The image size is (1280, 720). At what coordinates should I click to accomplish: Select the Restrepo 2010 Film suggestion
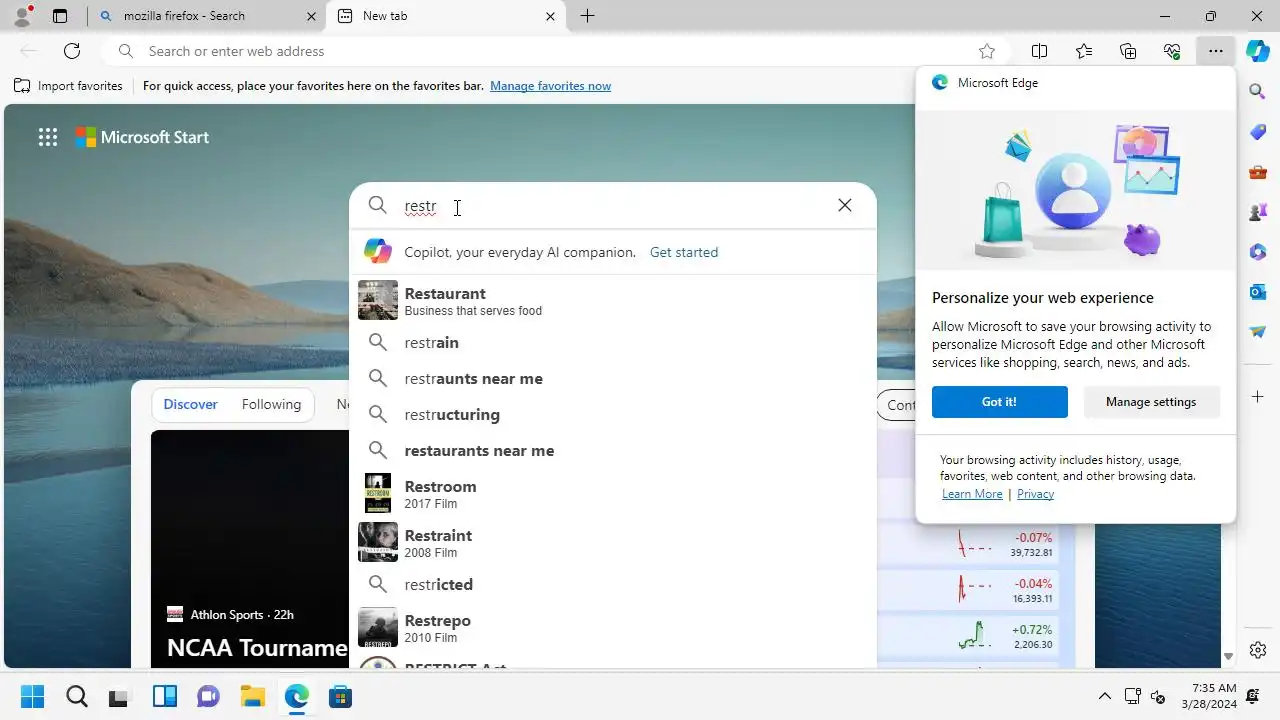pyautogui.click(x=612, y=628)
